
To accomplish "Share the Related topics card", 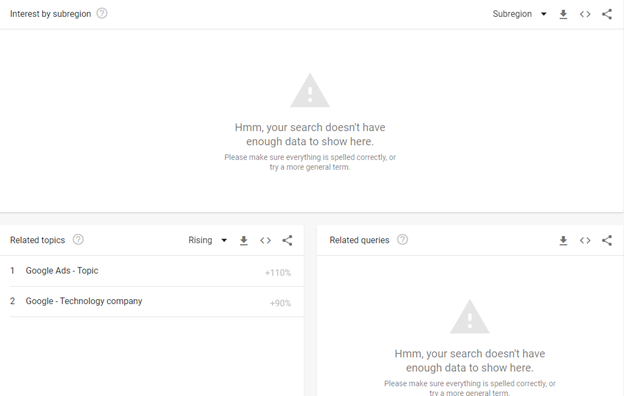I will coord(287,240).
